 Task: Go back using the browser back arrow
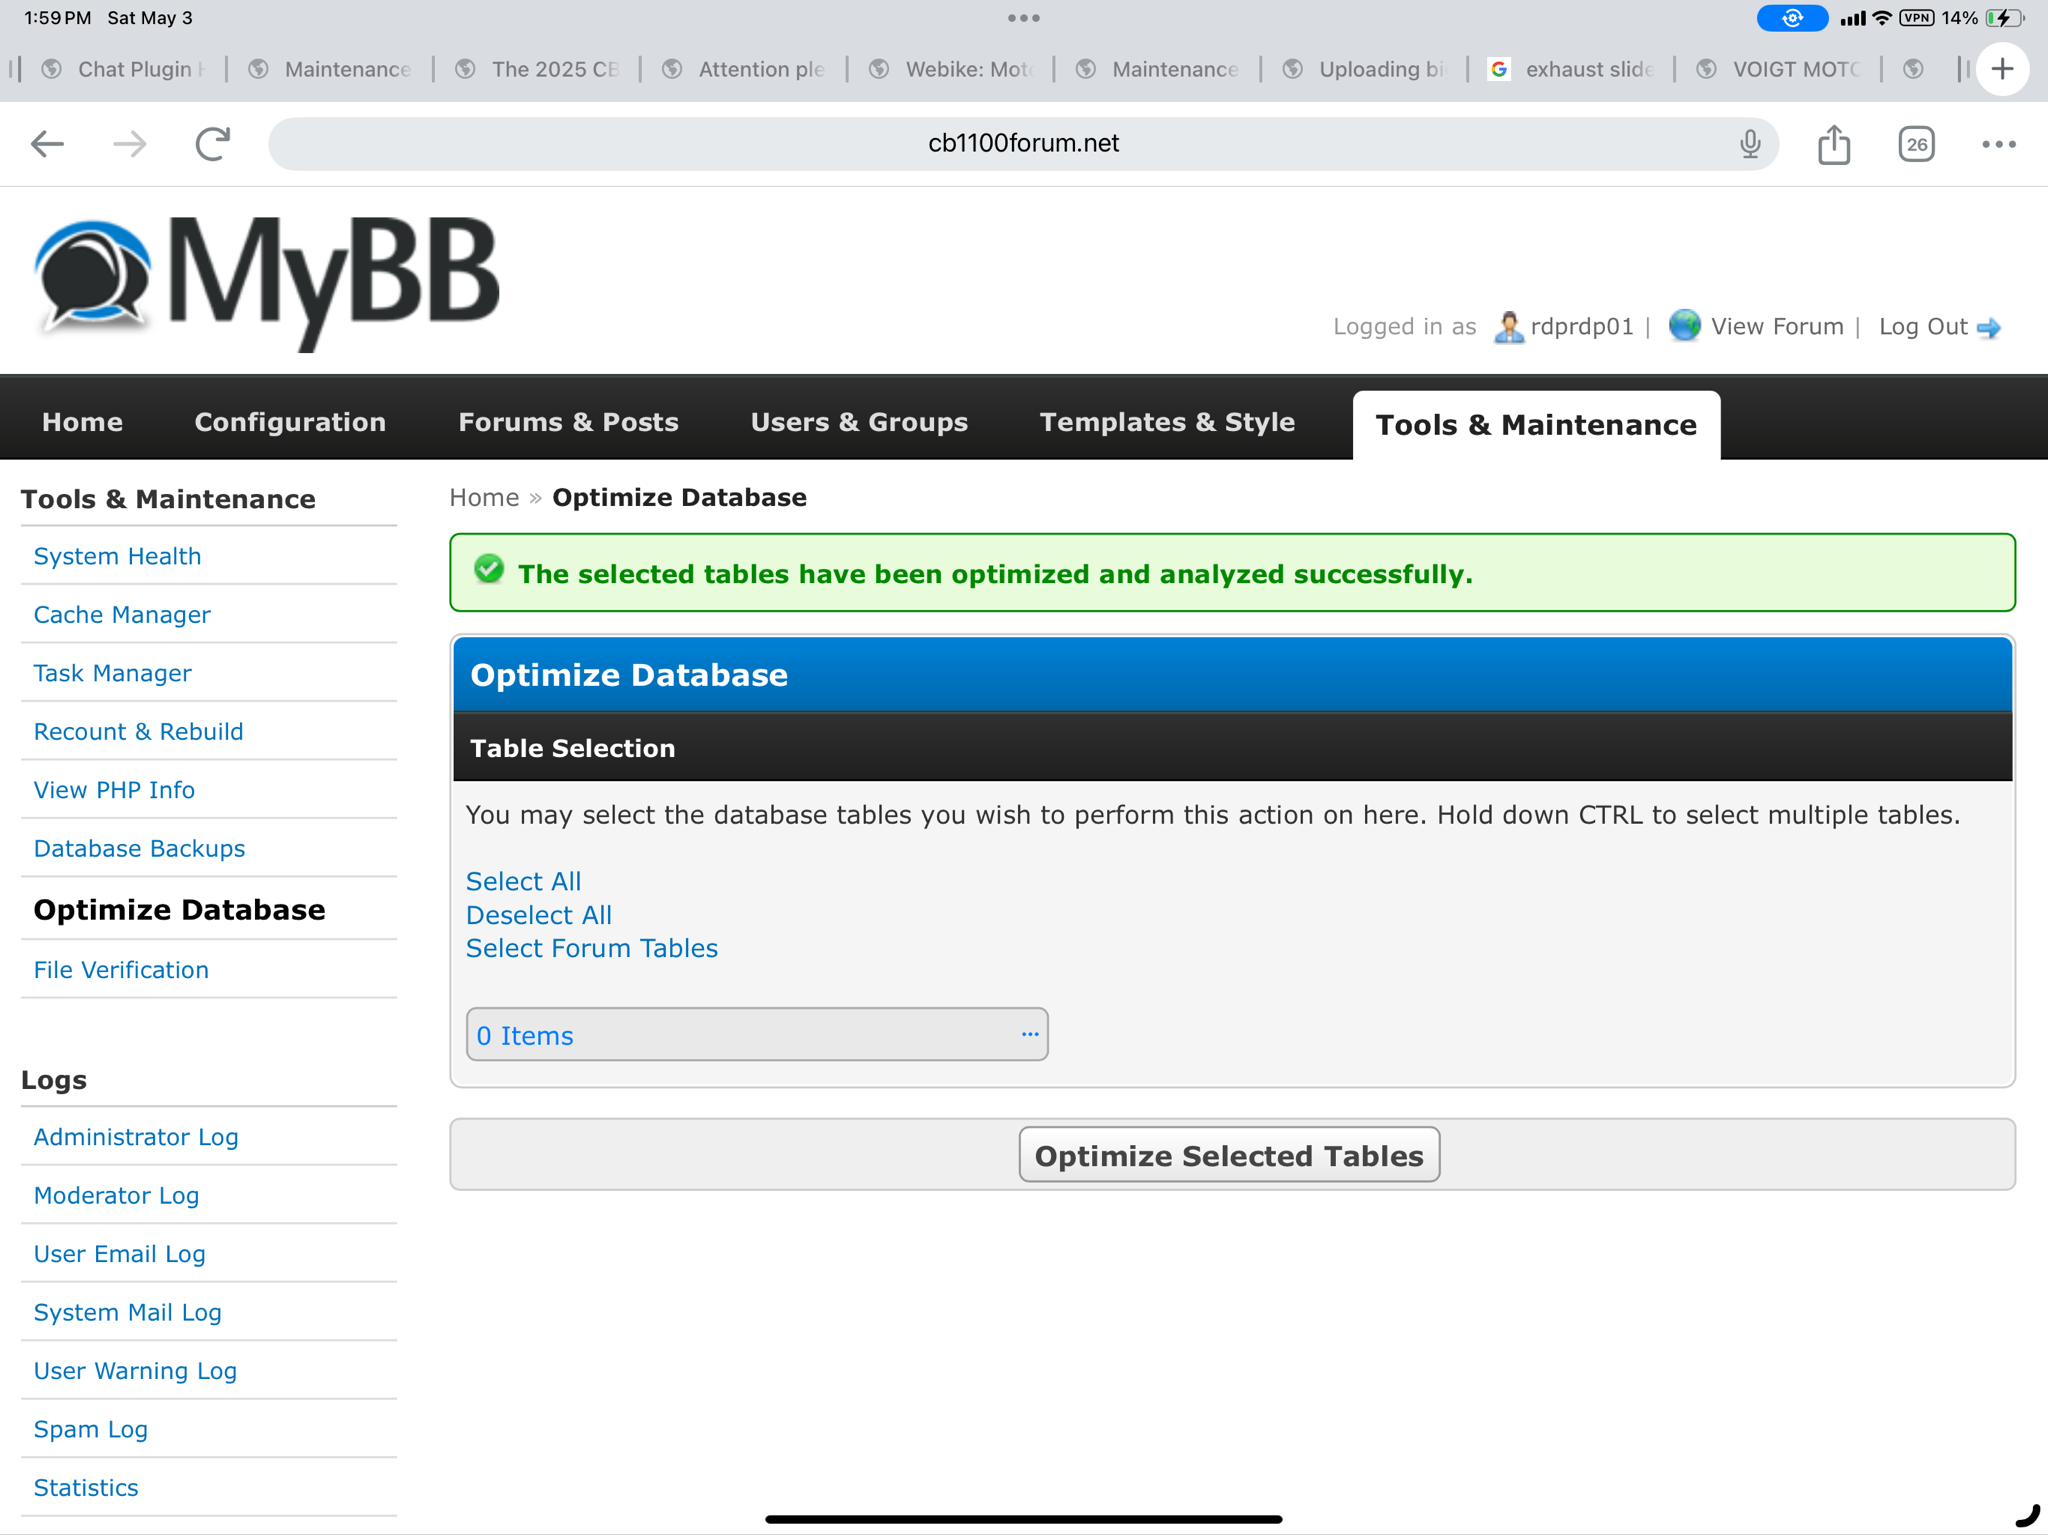click(x=47, y=144)
